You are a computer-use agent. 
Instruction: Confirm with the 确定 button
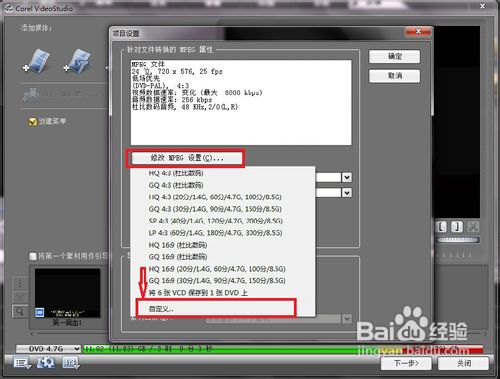point(394,57)
